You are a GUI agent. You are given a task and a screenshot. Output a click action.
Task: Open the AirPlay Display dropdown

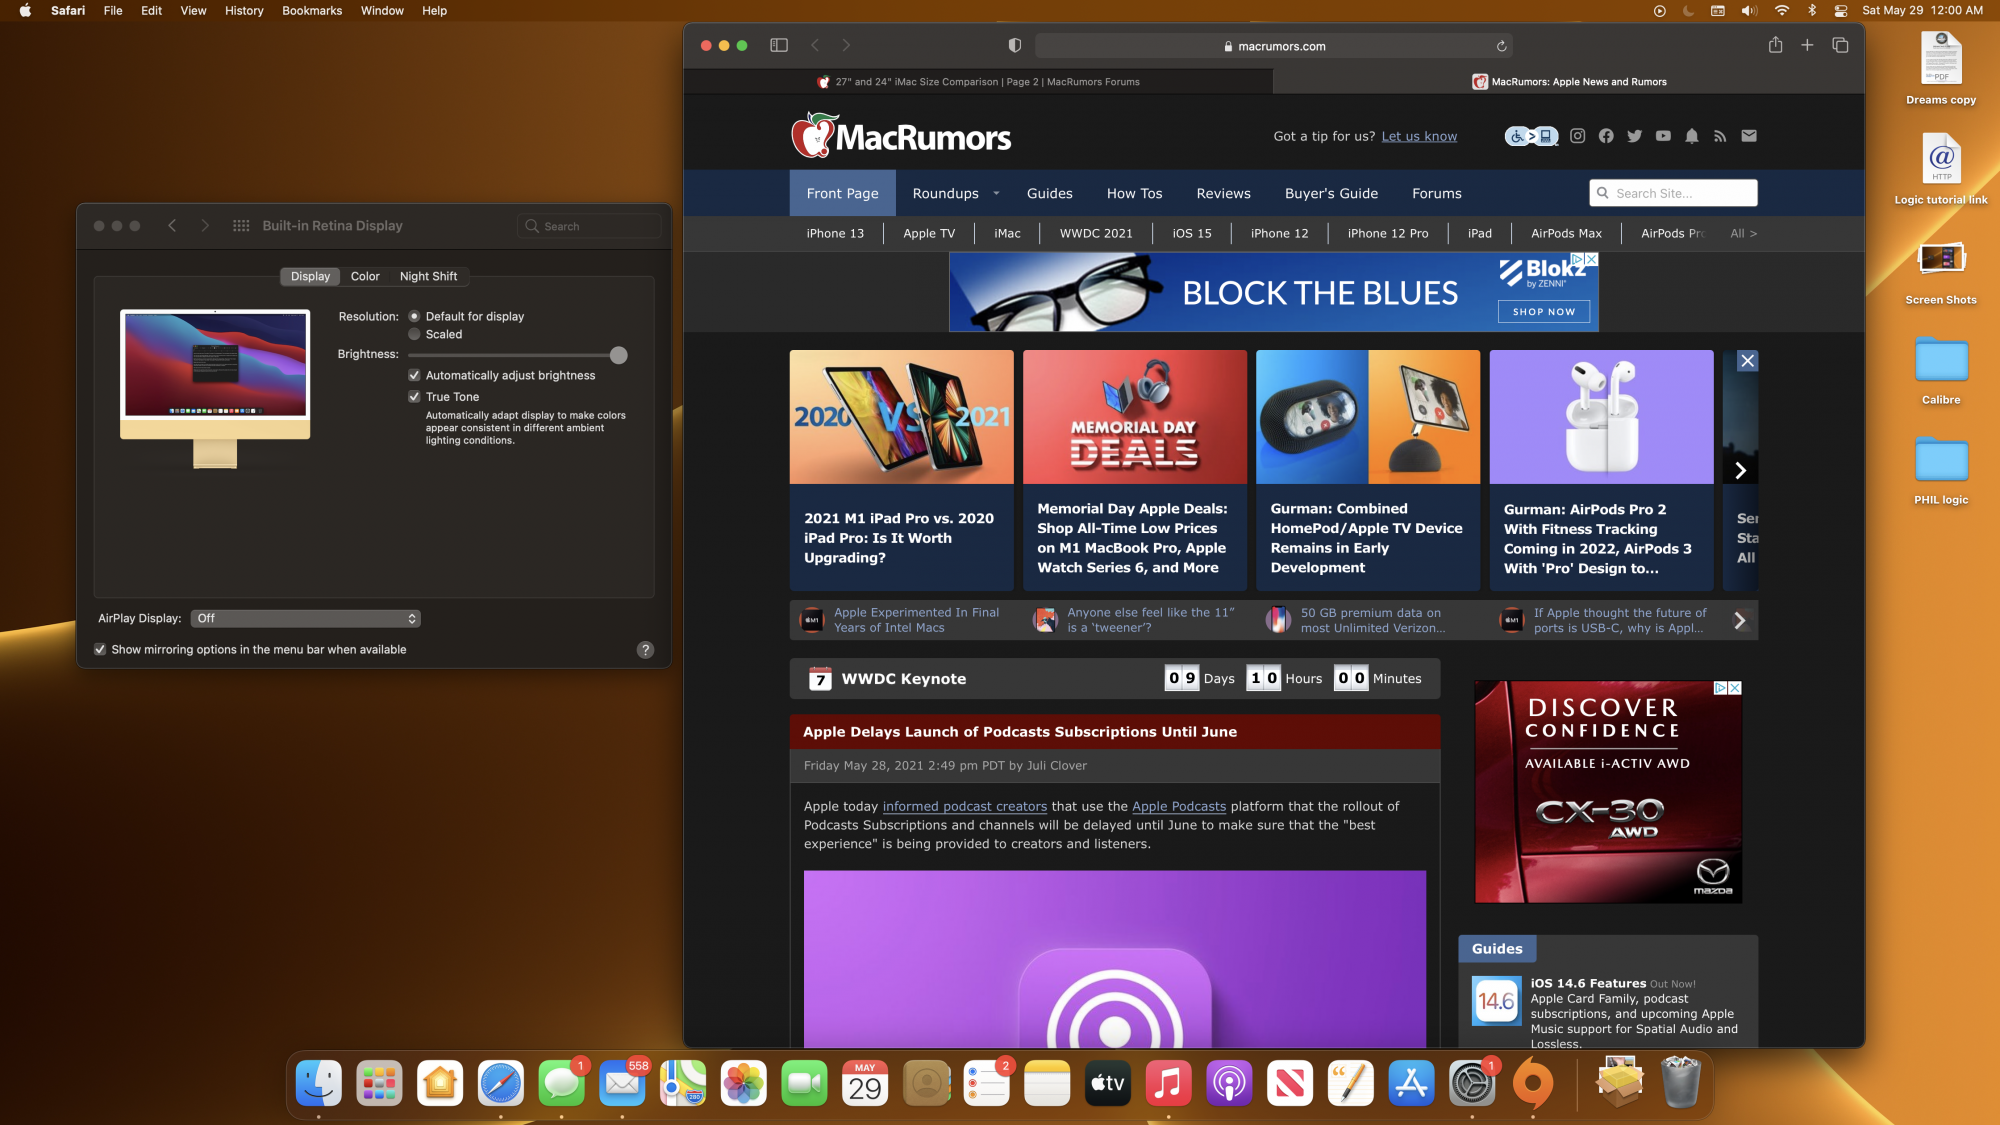point(306,618)
